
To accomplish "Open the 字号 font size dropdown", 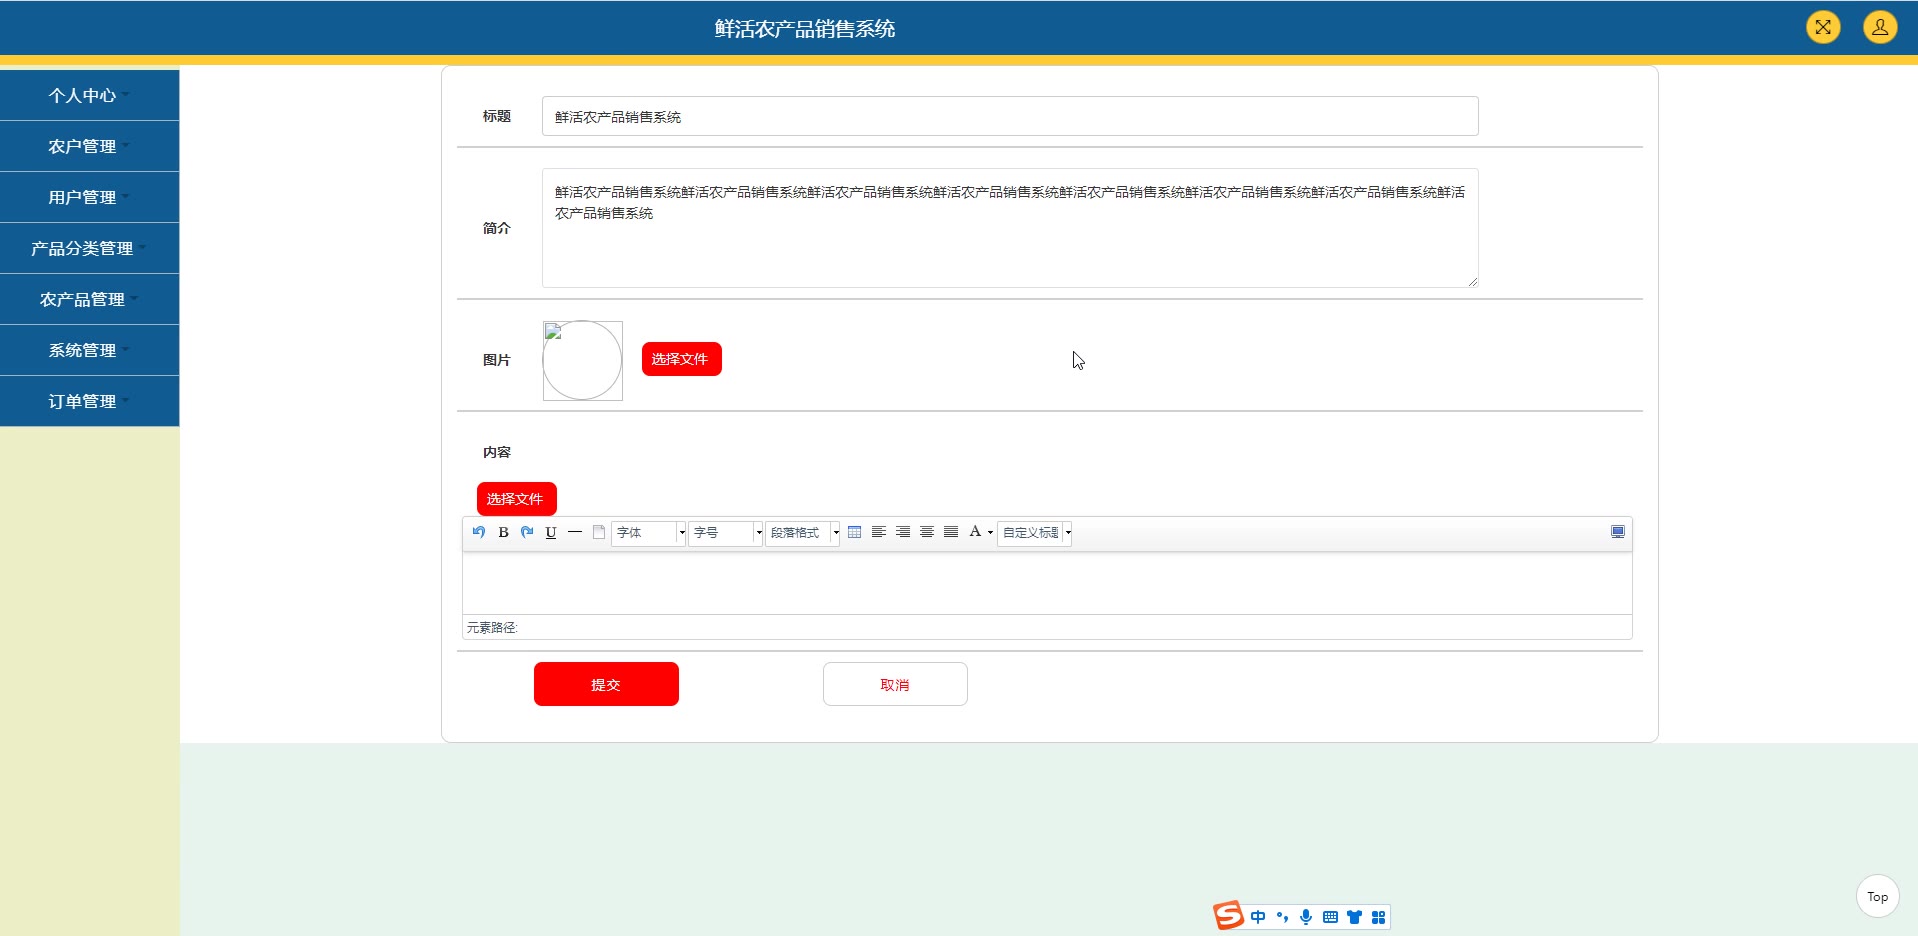I will (x=726, y=533).
